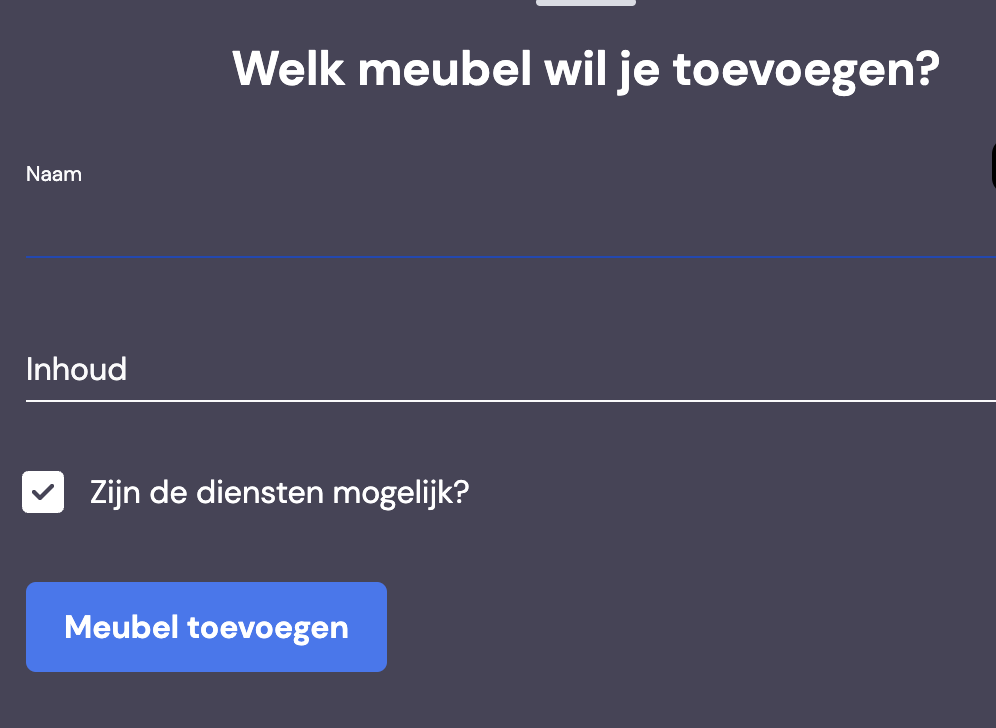Submit the furniture form with the blue button
The width and height of the screenshot is (996, 728).
click(x=206, y=627)
